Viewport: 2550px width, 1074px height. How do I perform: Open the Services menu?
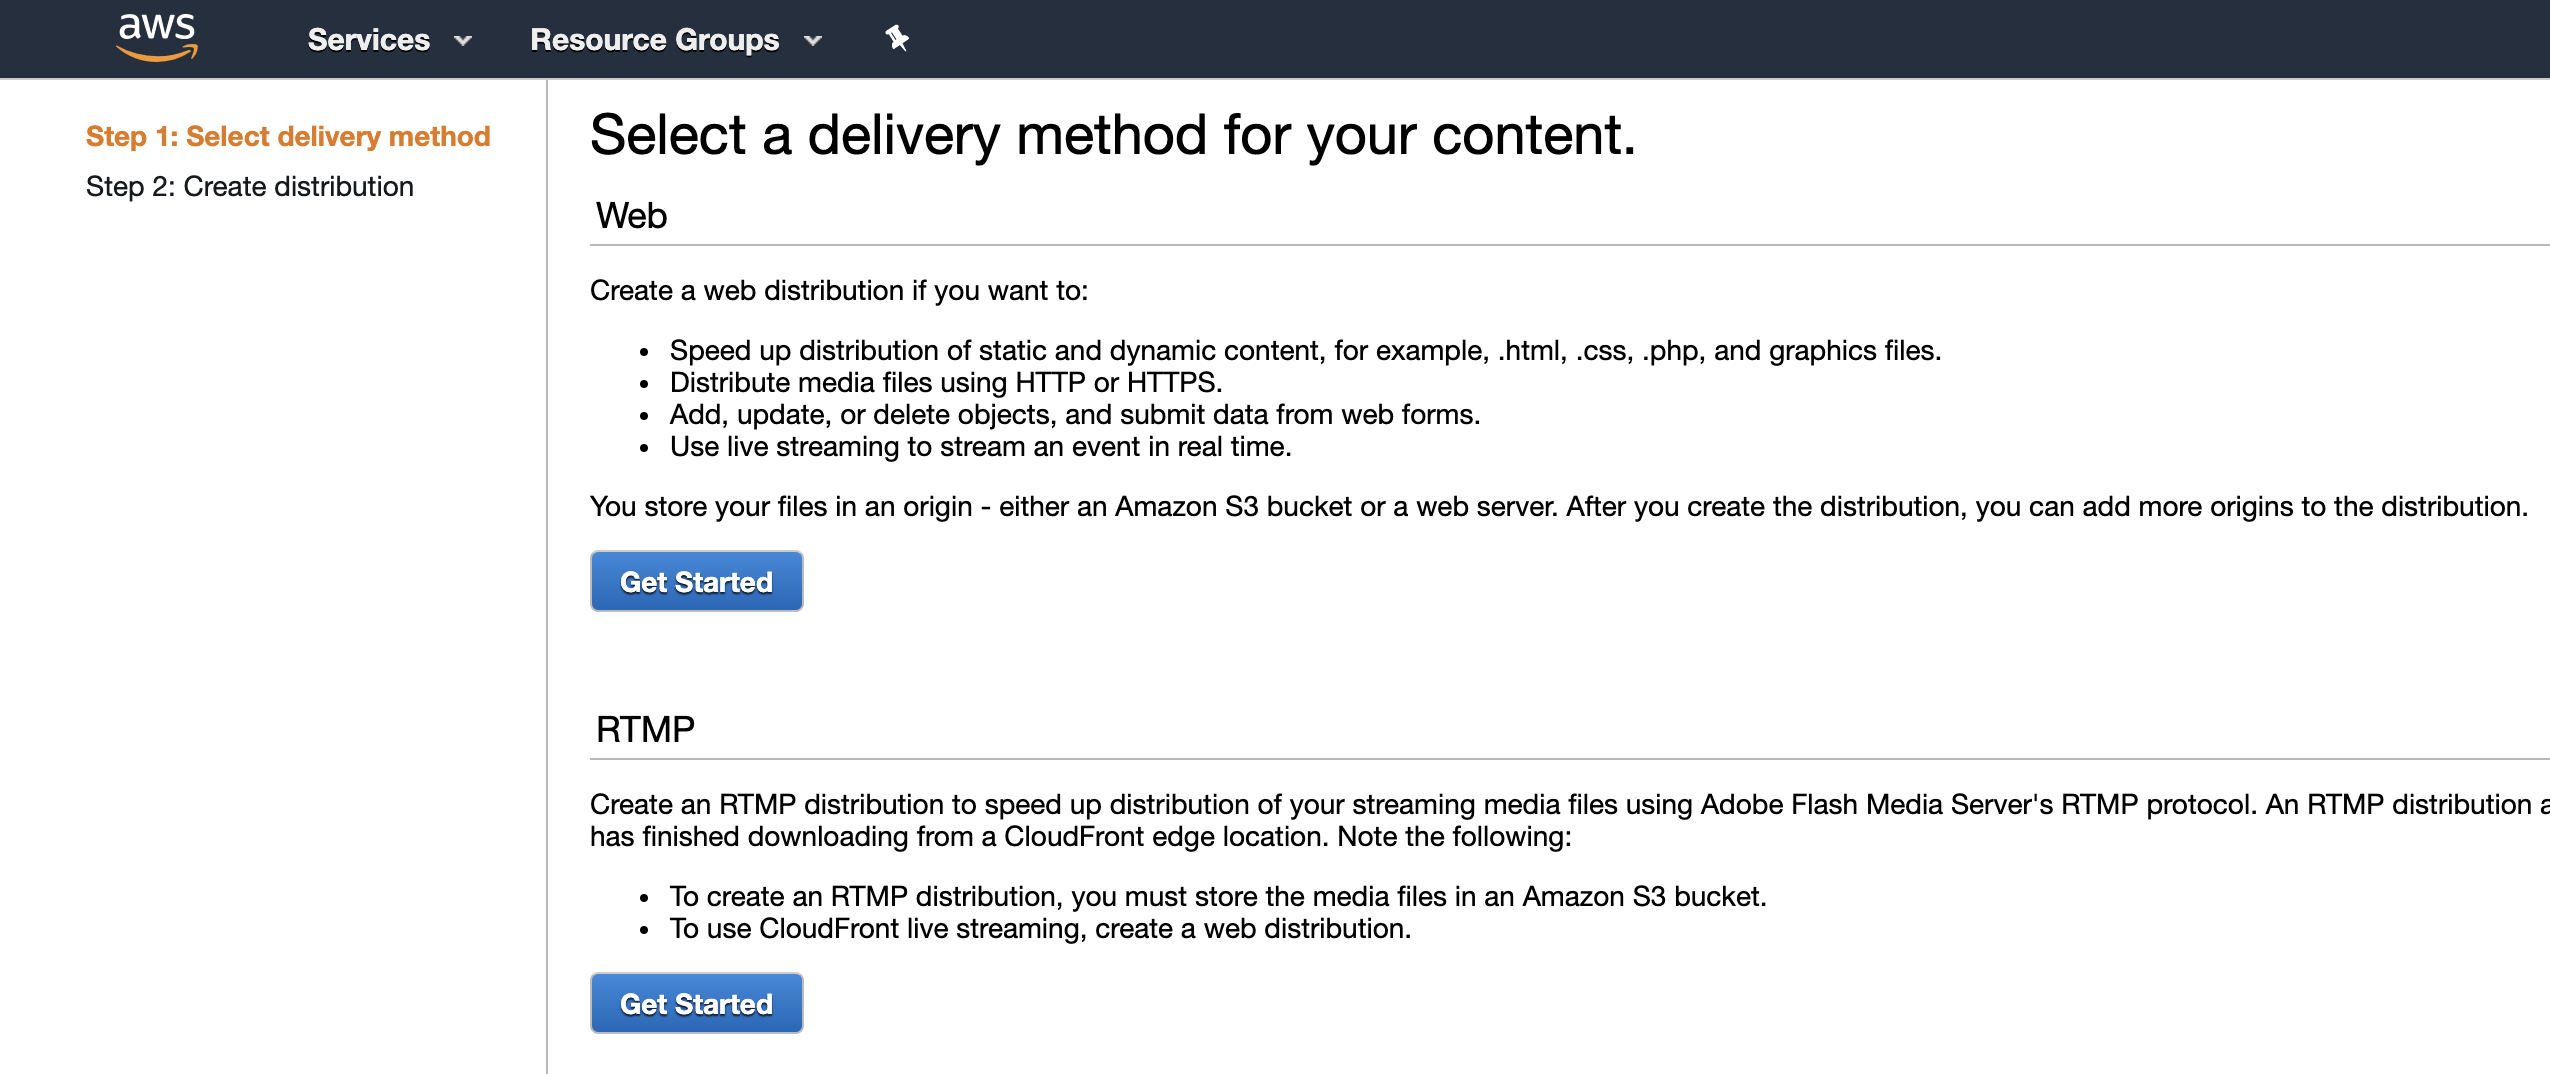tap(368, 39)
